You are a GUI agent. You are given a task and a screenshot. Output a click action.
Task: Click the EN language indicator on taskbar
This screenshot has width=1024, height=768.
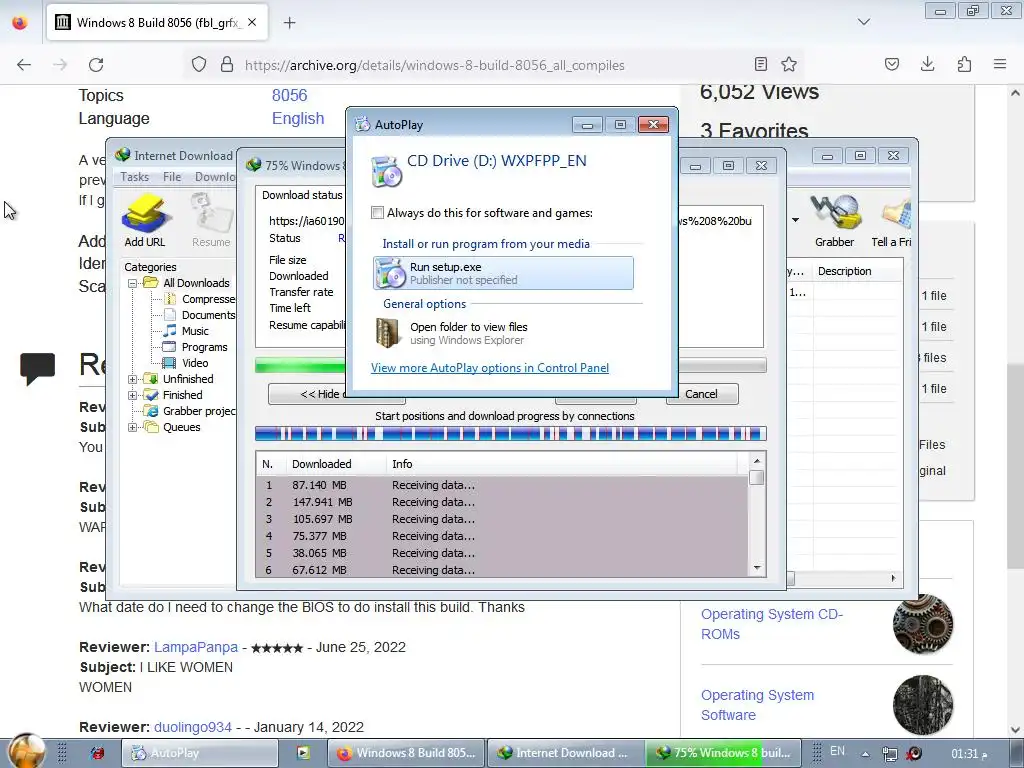(x=837, y=751)
